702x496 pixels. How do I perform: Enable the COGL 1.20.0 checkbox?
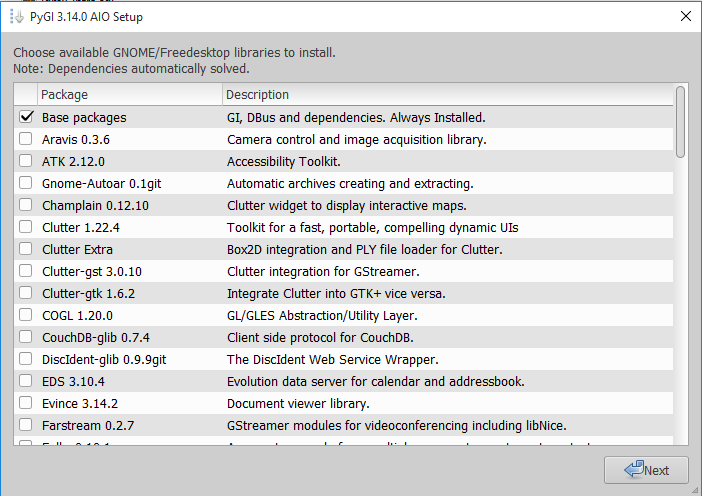pos(26,315)
